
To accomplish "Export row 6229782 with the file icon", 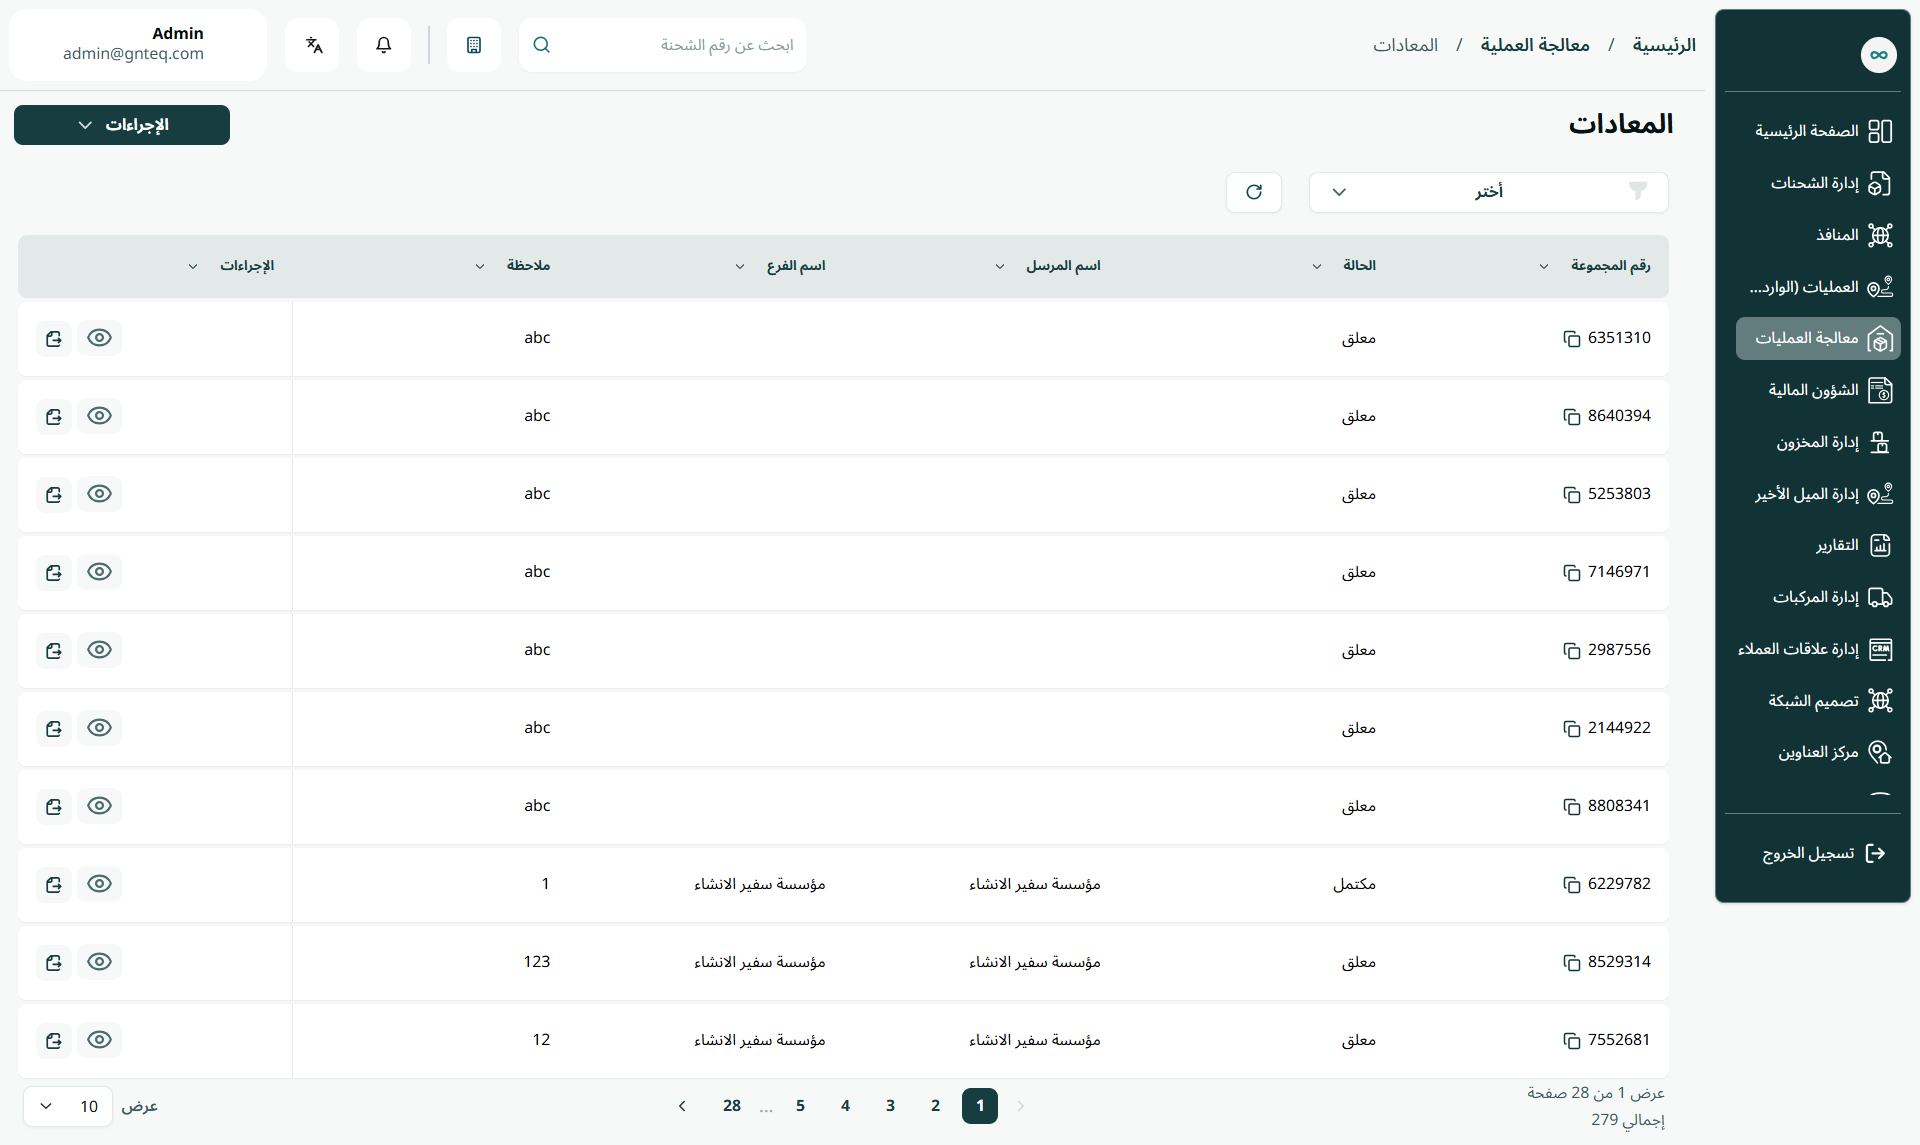I will coord(54,885).
